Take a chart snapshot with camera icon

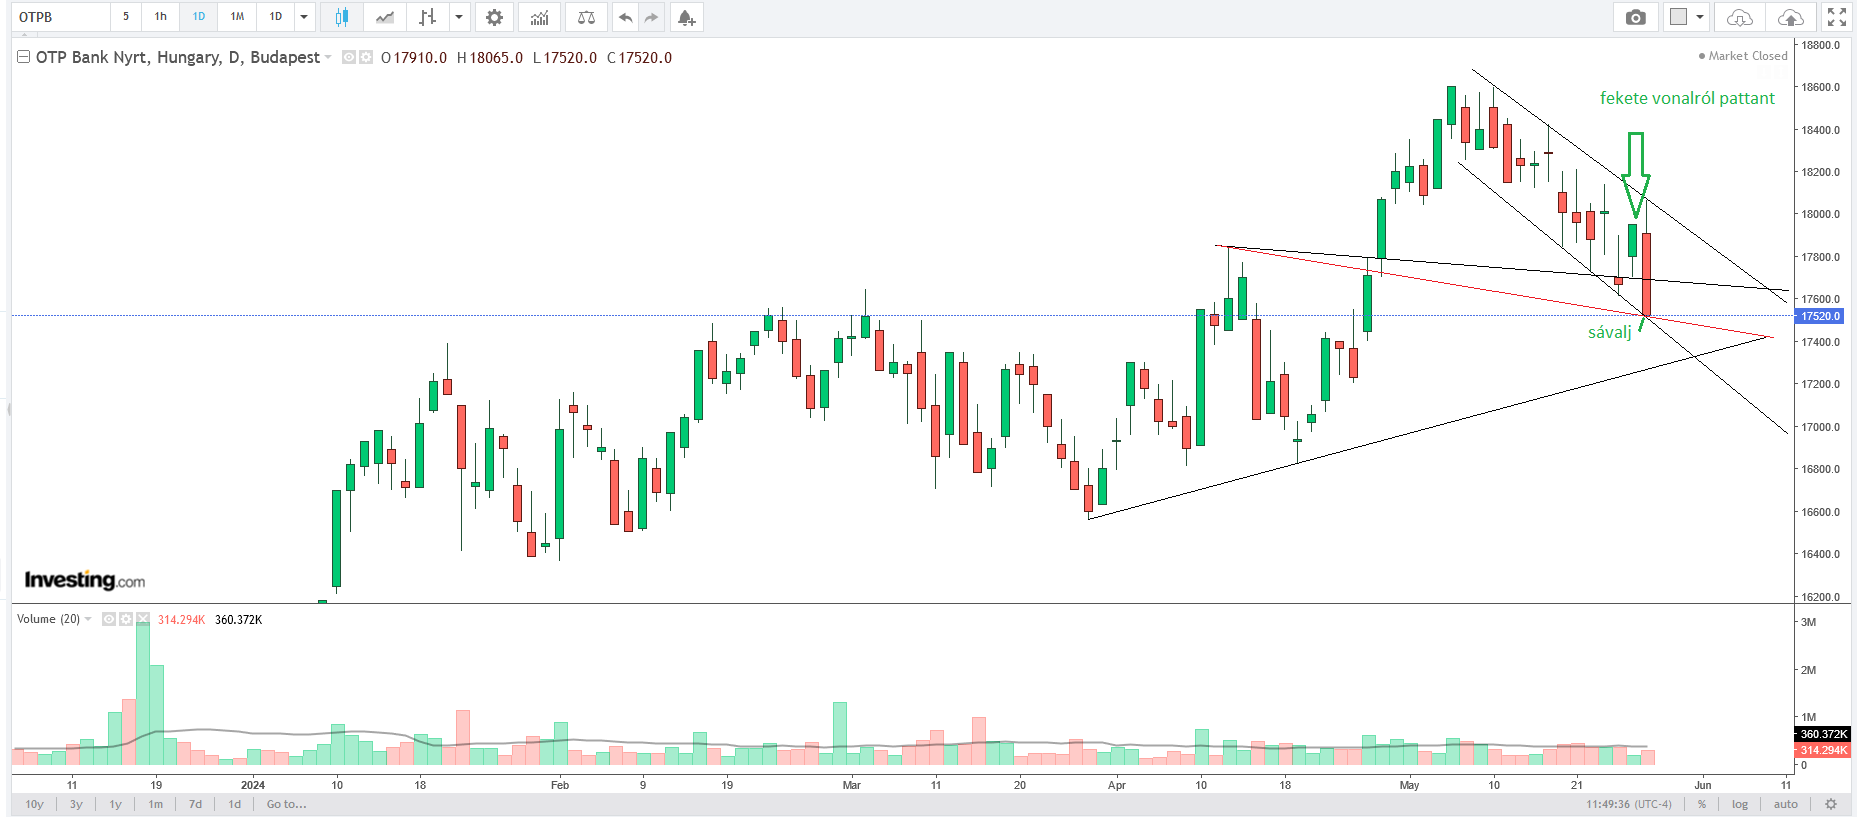point(1635,17)
